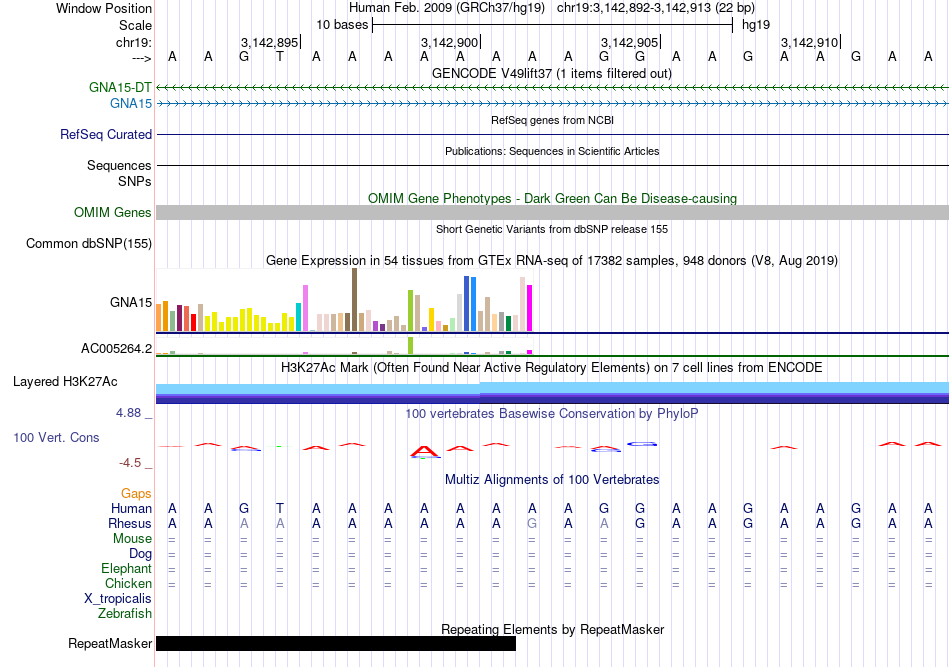Click the X_tropicalis species label
The height and width of the screenshot is (667, 950).
tap(118, 599)
